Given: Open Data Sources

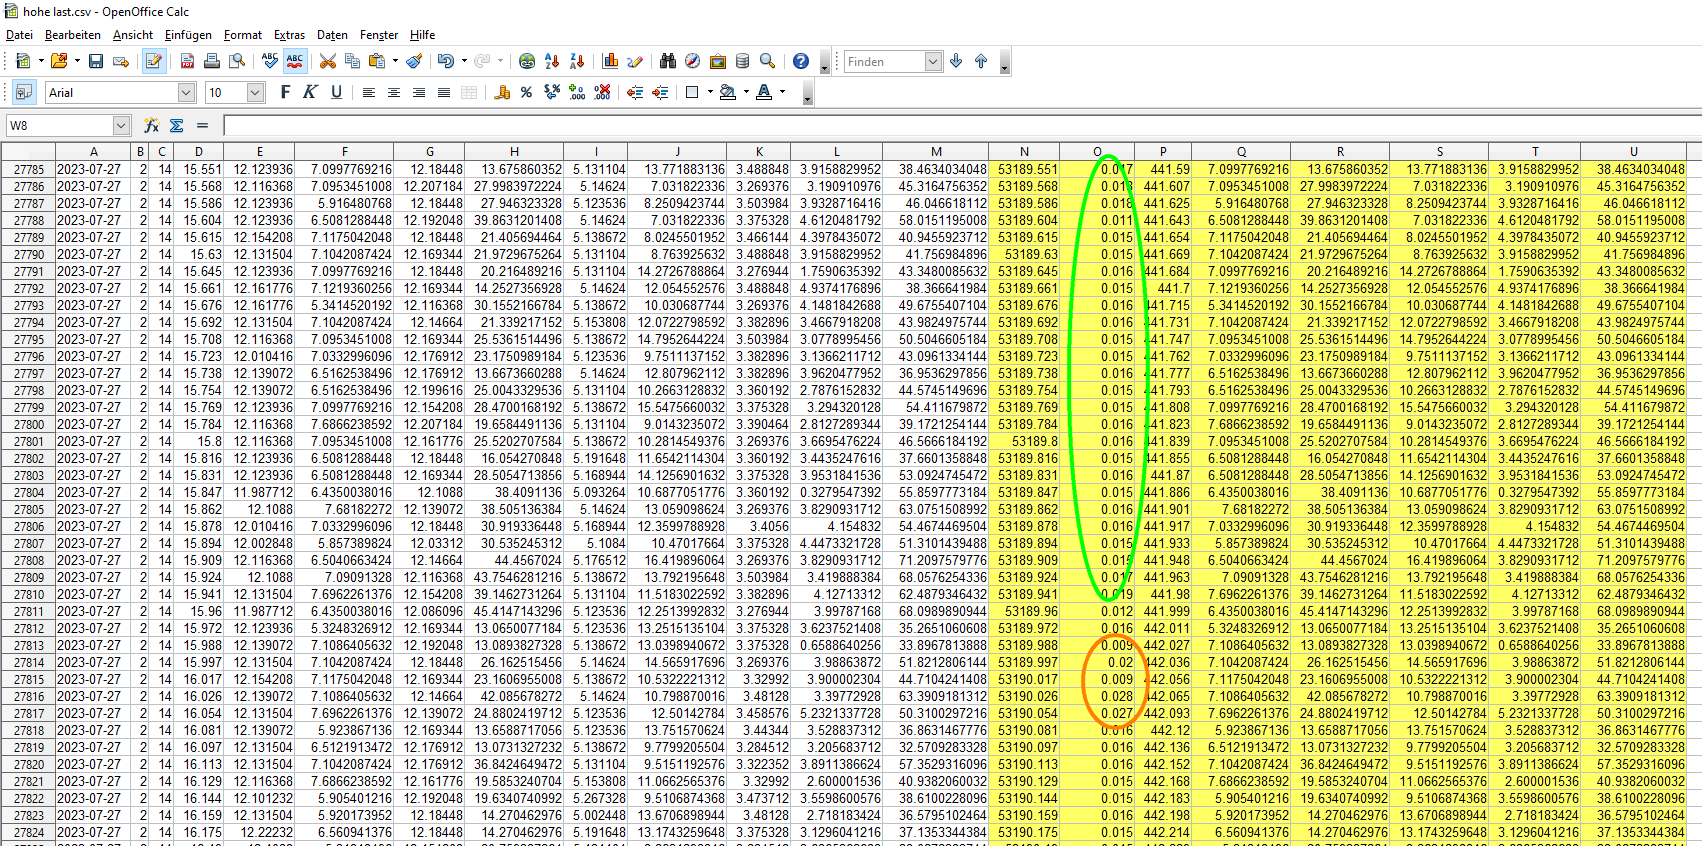Looking at the screenshot, I should (742, 61).
